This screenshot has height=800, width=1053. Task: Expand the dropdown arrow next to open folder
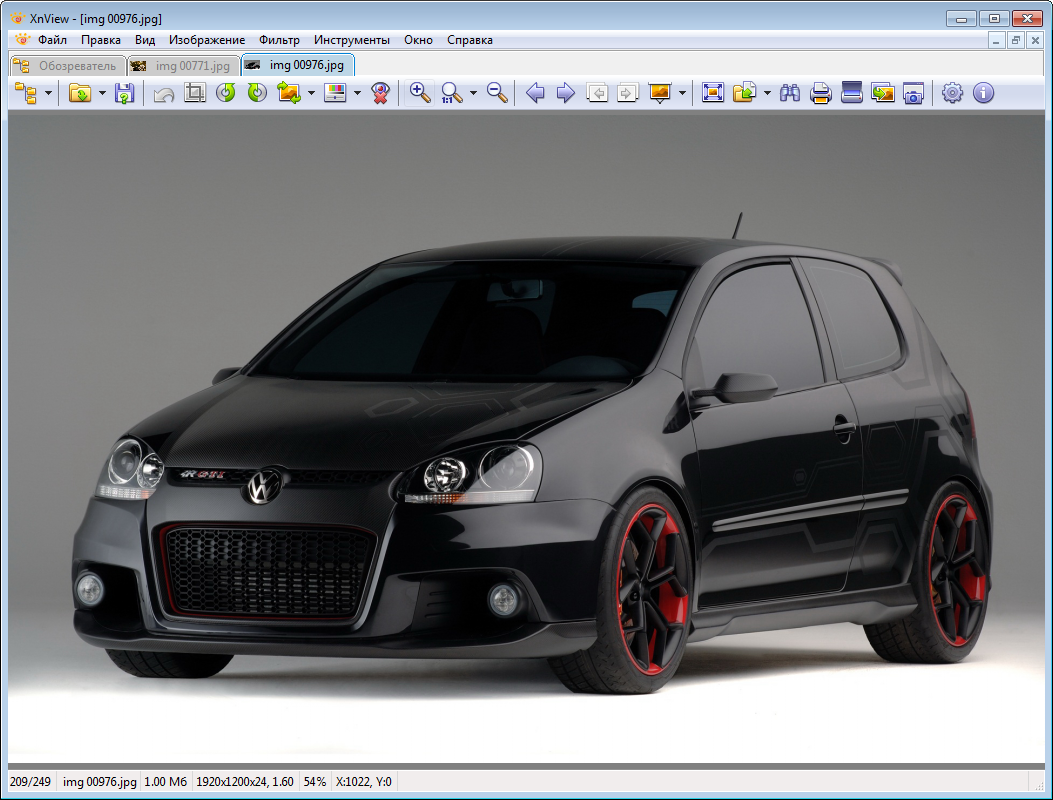coord(102,93)
